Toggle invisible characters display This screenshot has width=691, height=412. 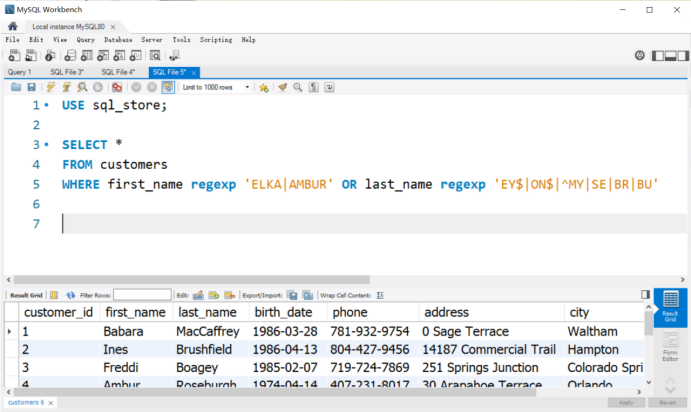pos(314,87)
